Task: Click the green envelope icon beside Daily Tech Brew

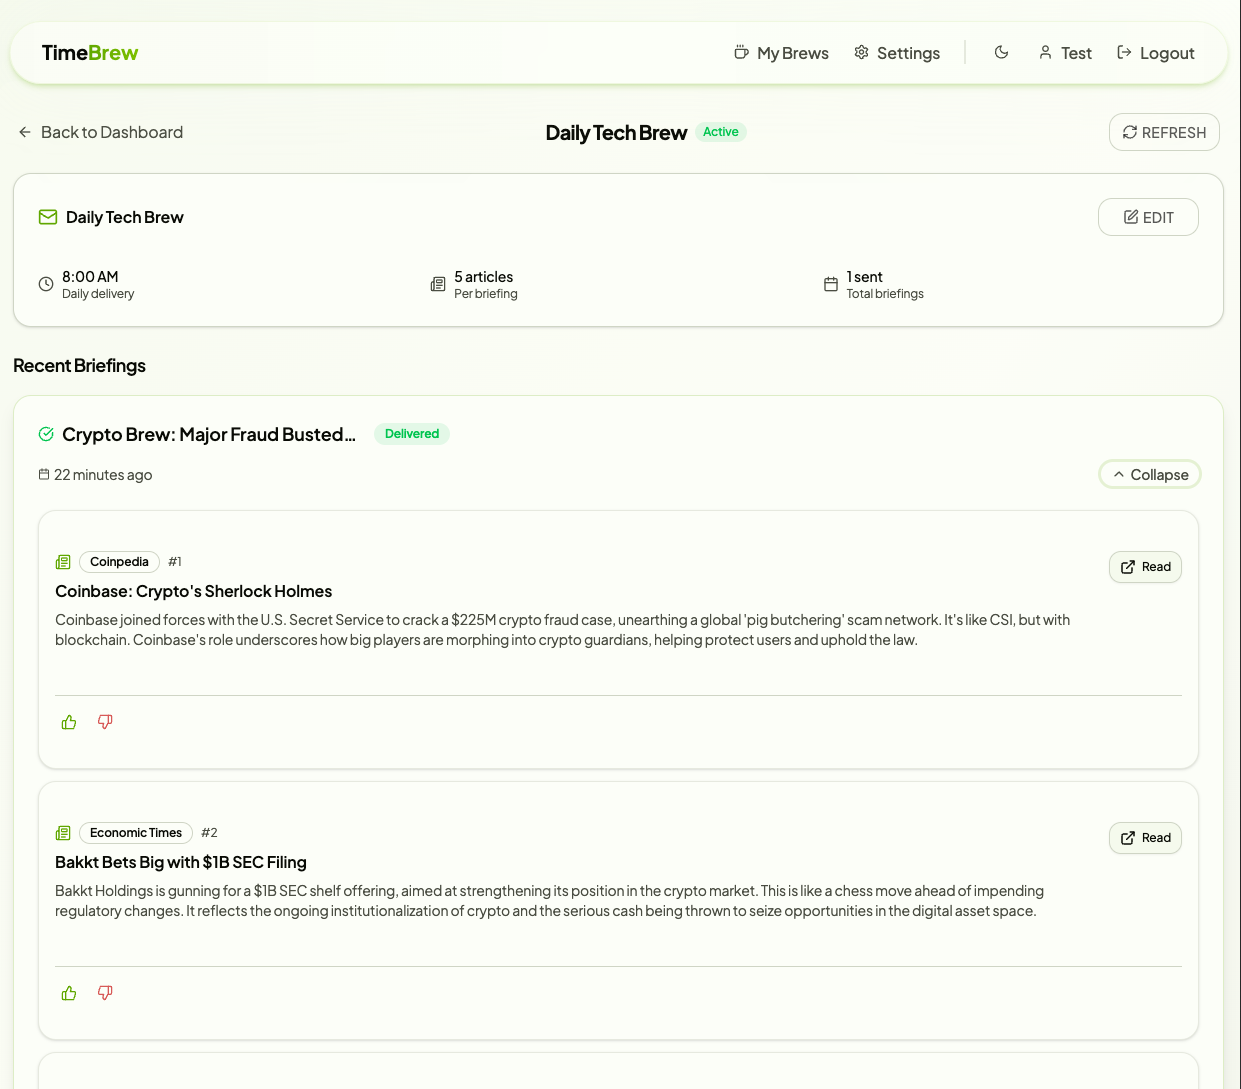Action: coord(48,217)
